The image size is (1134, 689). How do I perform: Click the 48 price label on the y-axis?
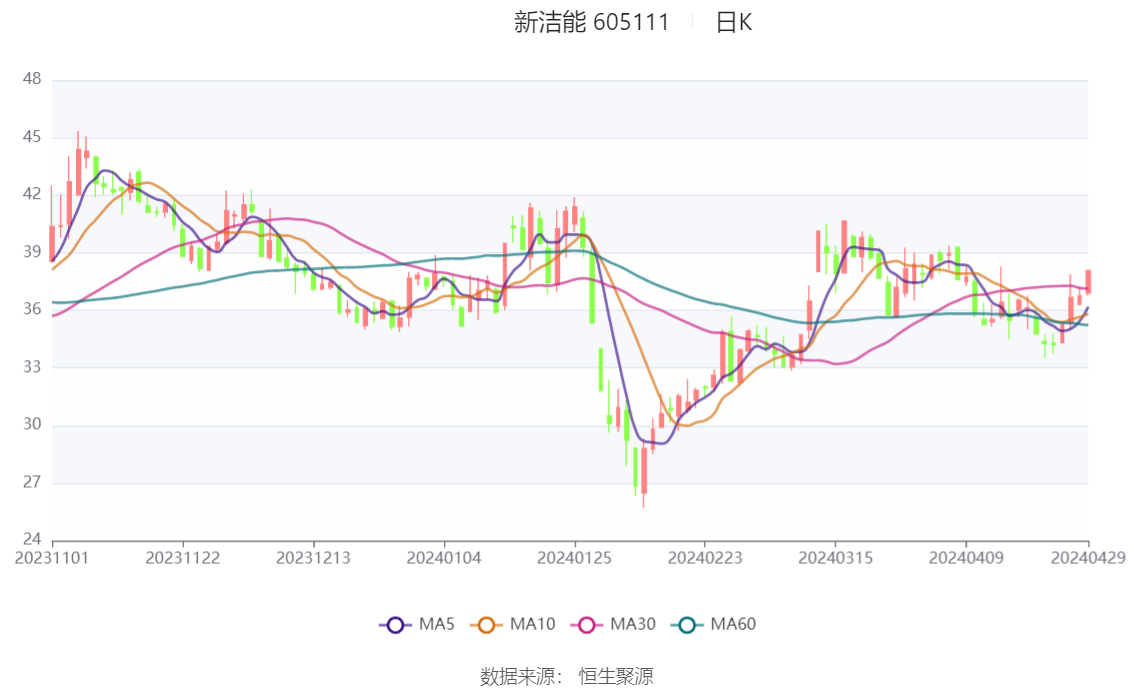31,79
